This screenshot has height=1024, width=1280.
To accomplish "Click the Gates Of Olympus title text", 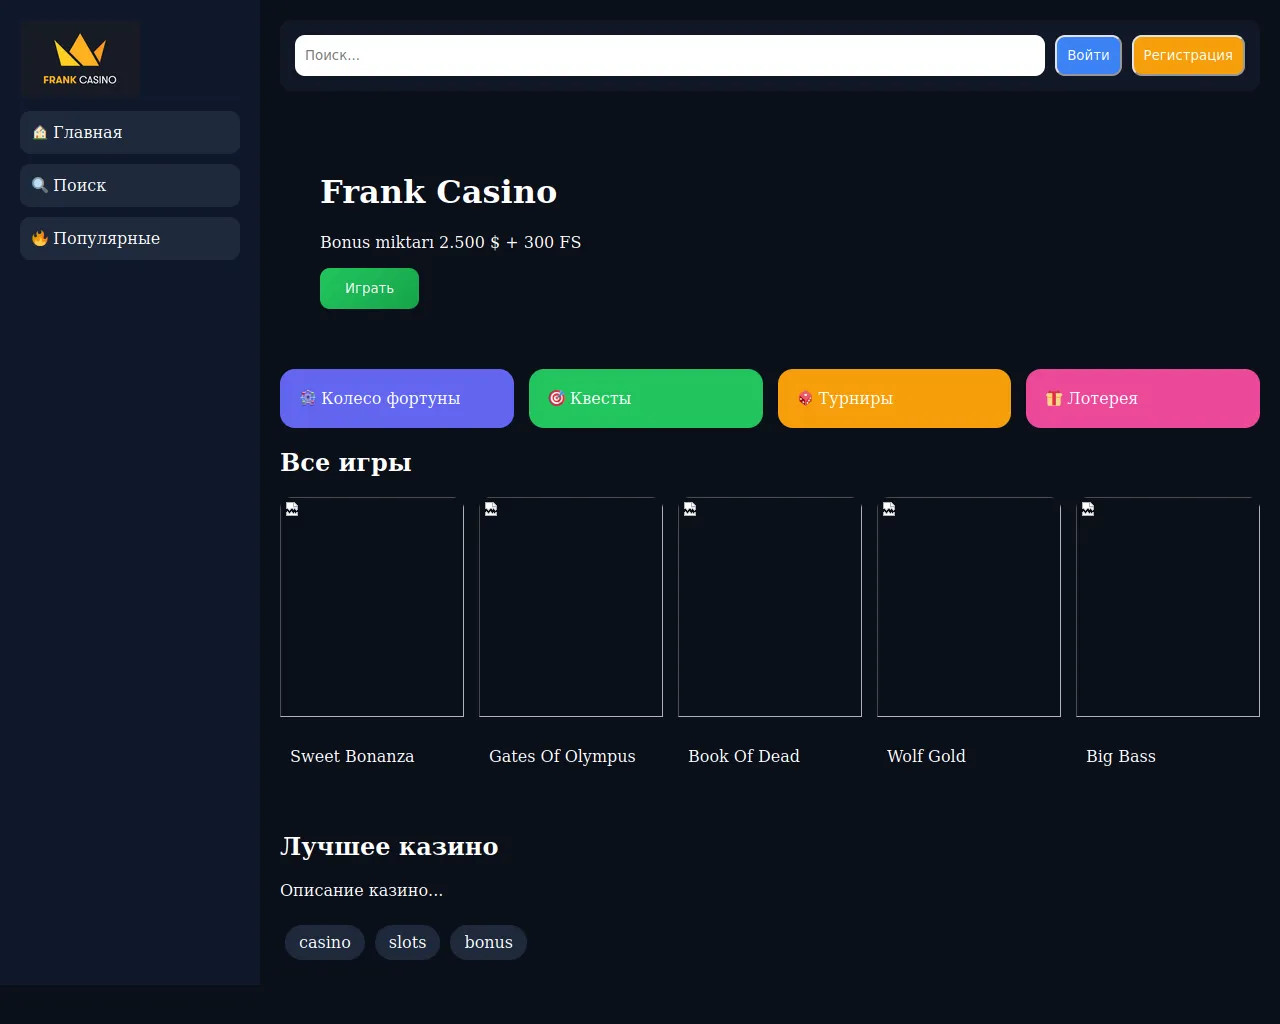I will tap(562, 756).
